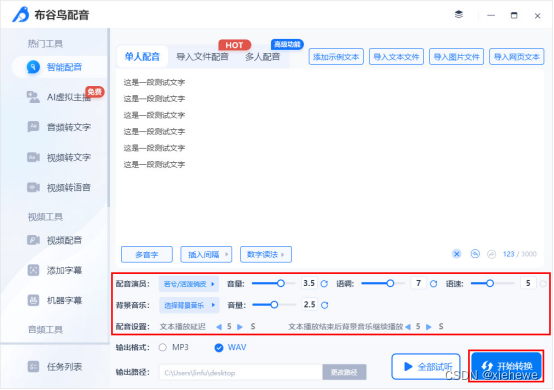Click the 导入图片文件 button
This screenshot has height=390, width=554.
point(456,57)
